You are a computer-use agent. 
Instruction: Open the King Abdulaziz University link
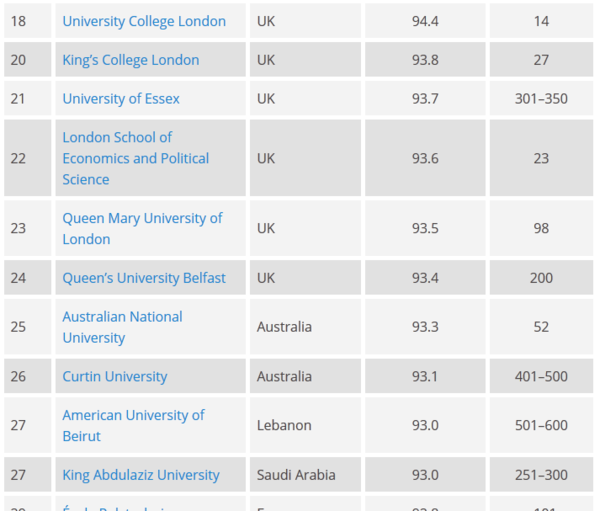pyautogui.click(x=141, y=474)
